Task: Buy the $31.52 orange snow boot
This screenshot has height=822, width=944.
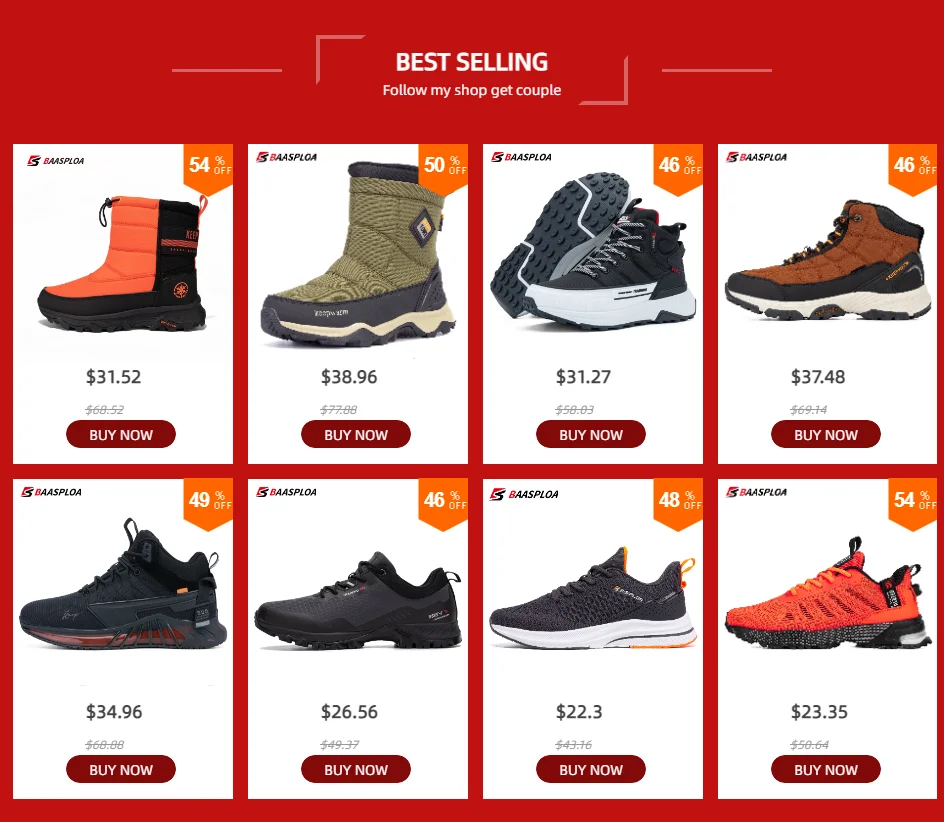Action: point(121,434)
